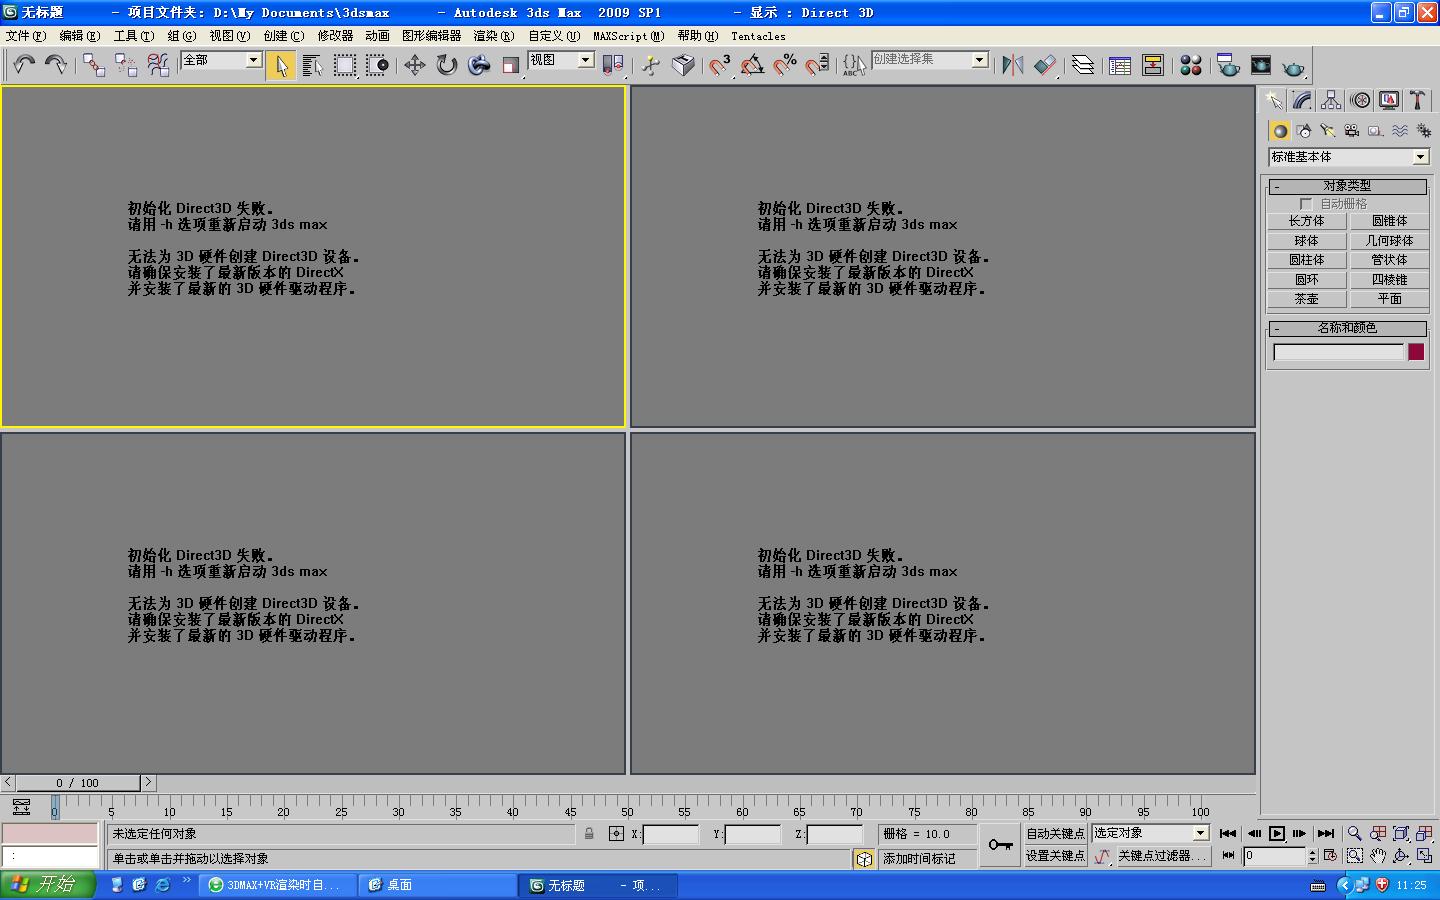Click the Undo arrow icon
This screenshot has width=1440, height=900.
[24, 65]
